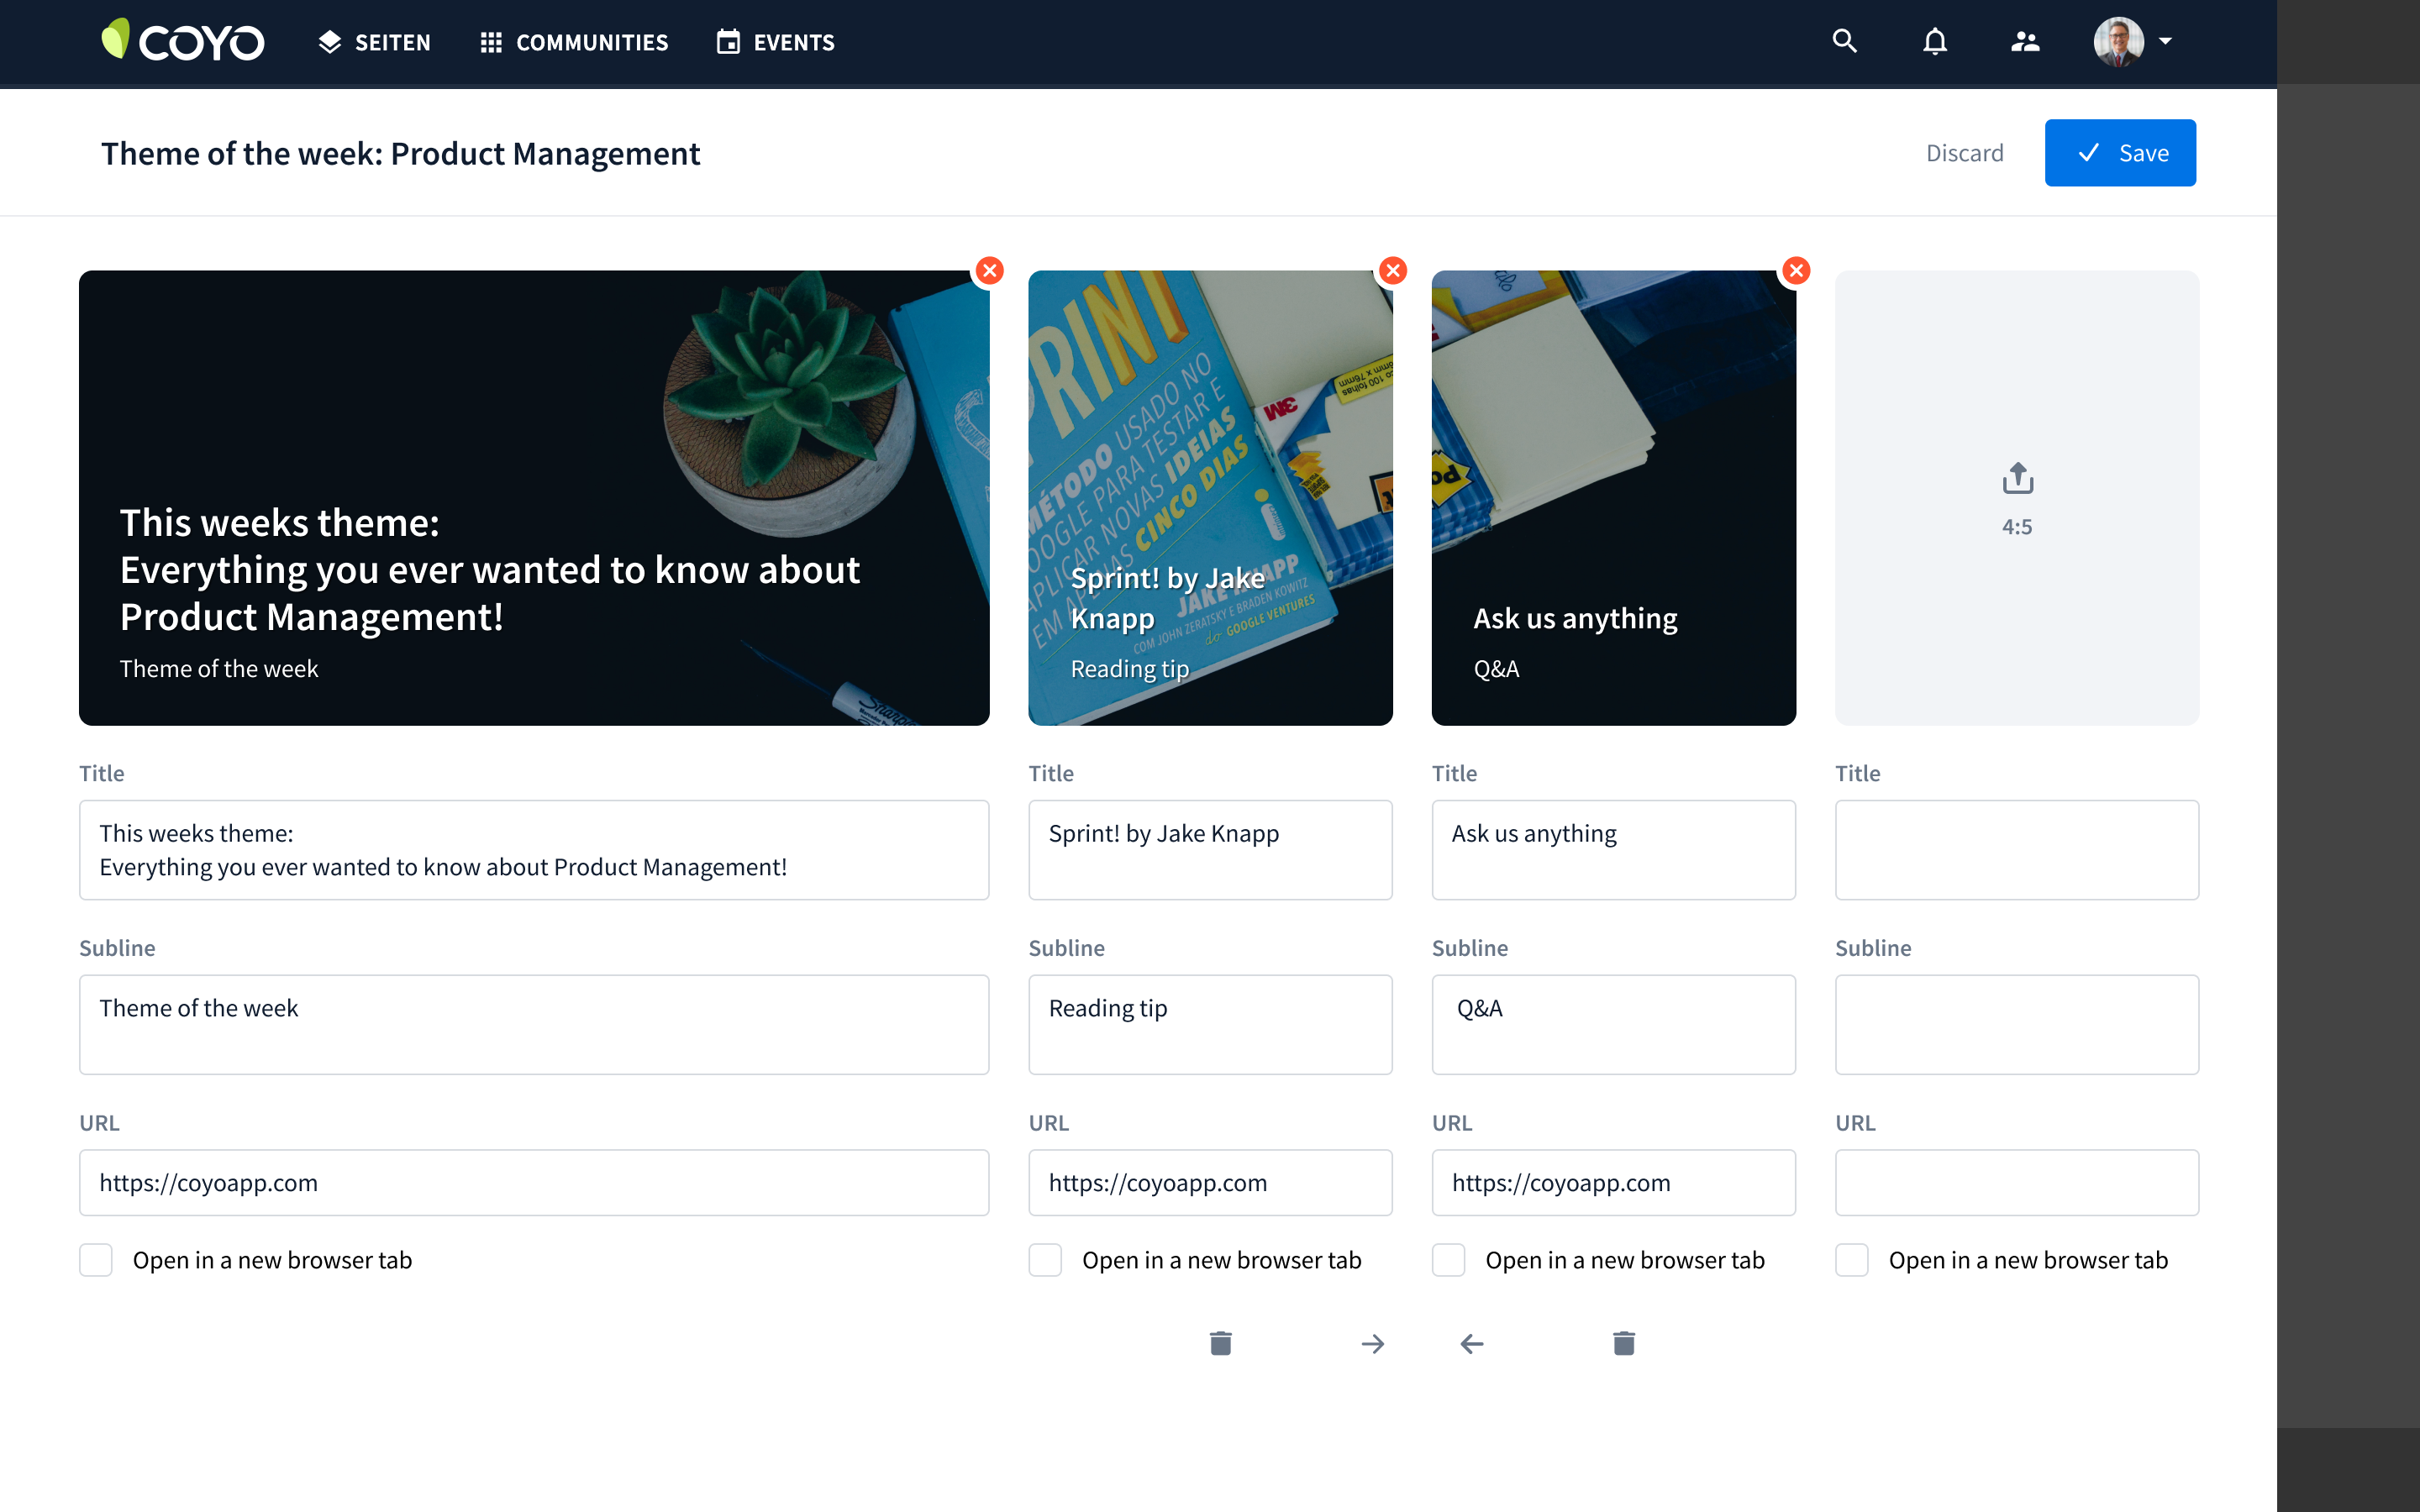2420x1512 pixels.
Task: Save the teaser widget
Action: [x=2120, y=153]
